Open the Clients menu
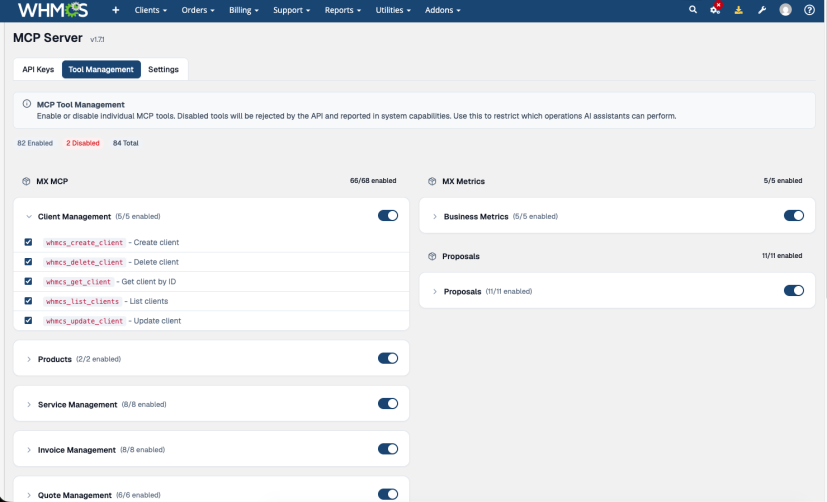 tap(150, 10)
